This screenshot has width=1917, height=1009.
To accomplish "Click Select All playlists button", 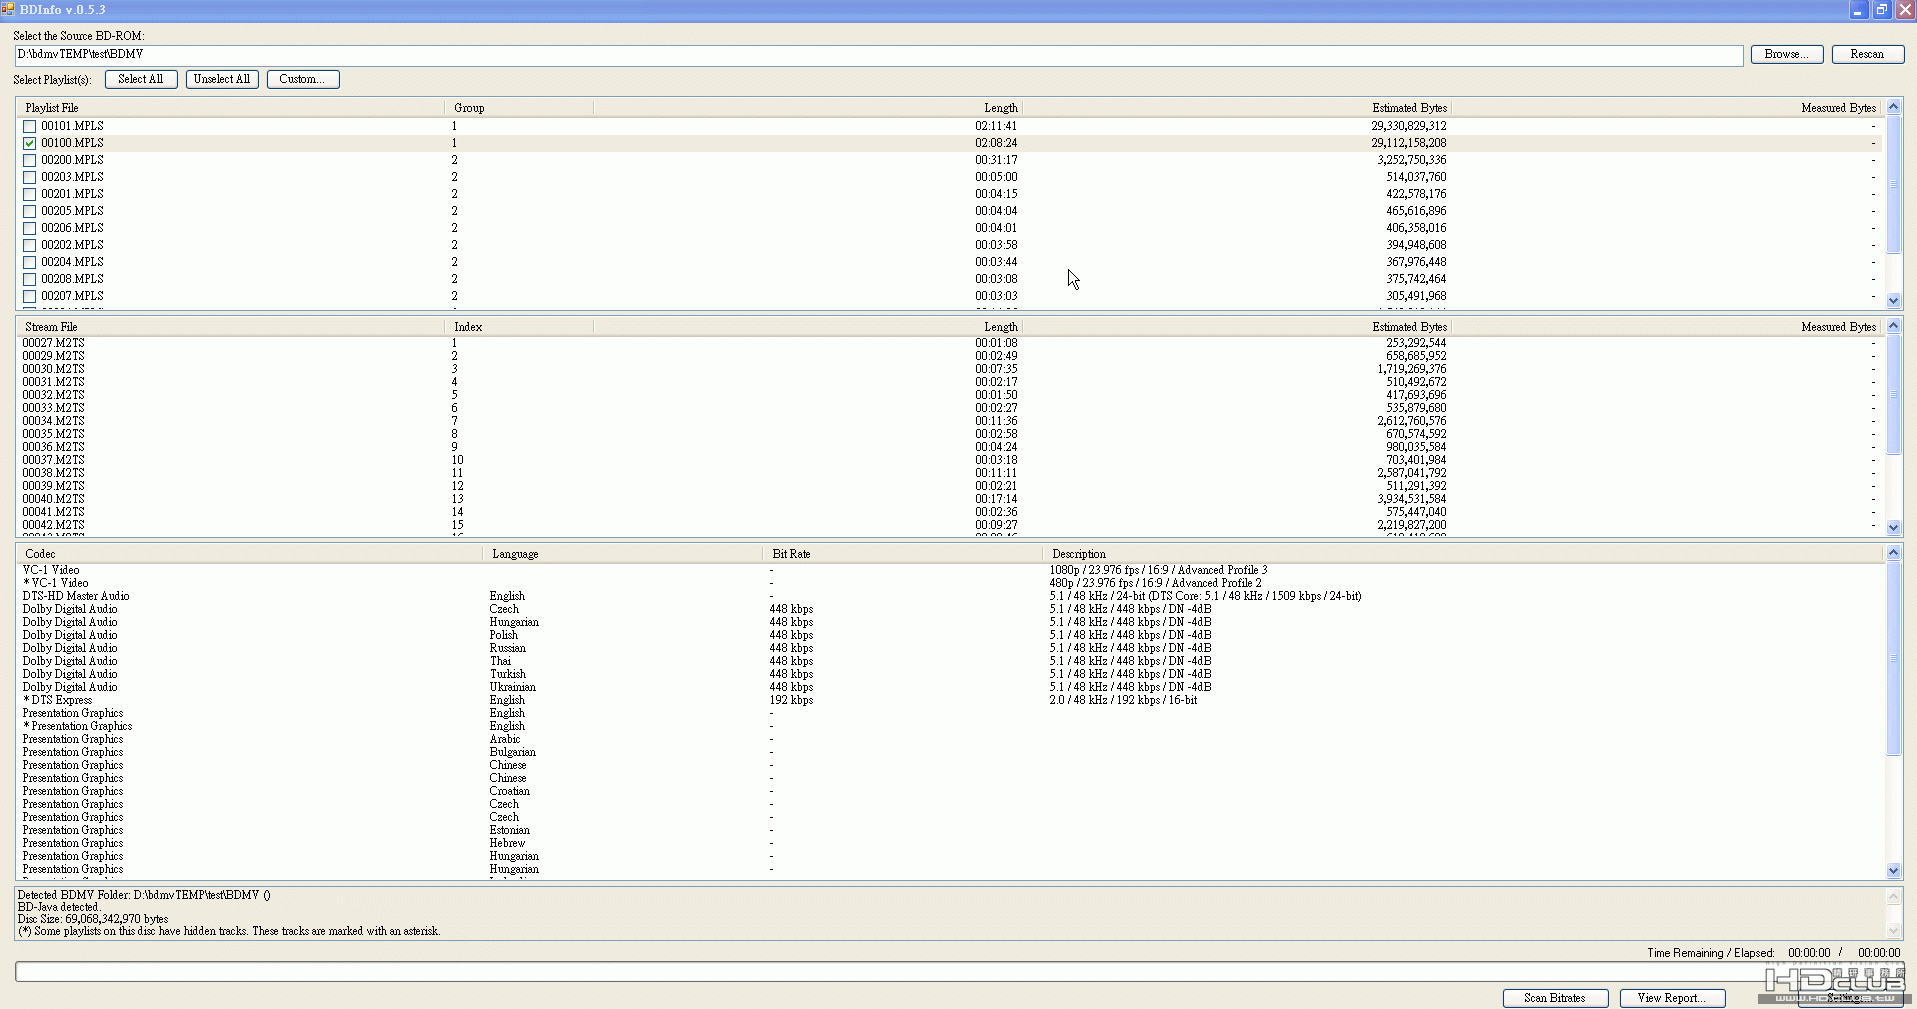I will [141, 79].
